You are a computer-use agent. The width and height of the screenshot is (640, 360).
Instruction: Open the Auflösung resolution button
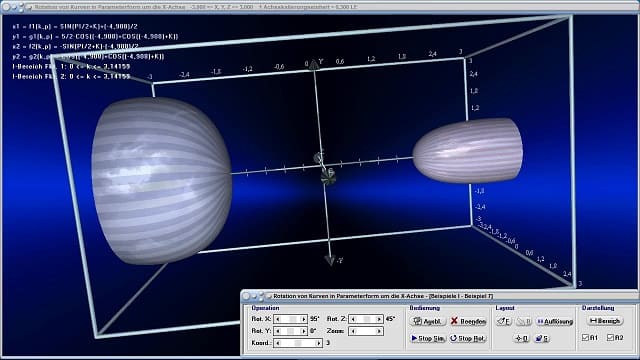(555, 321)
